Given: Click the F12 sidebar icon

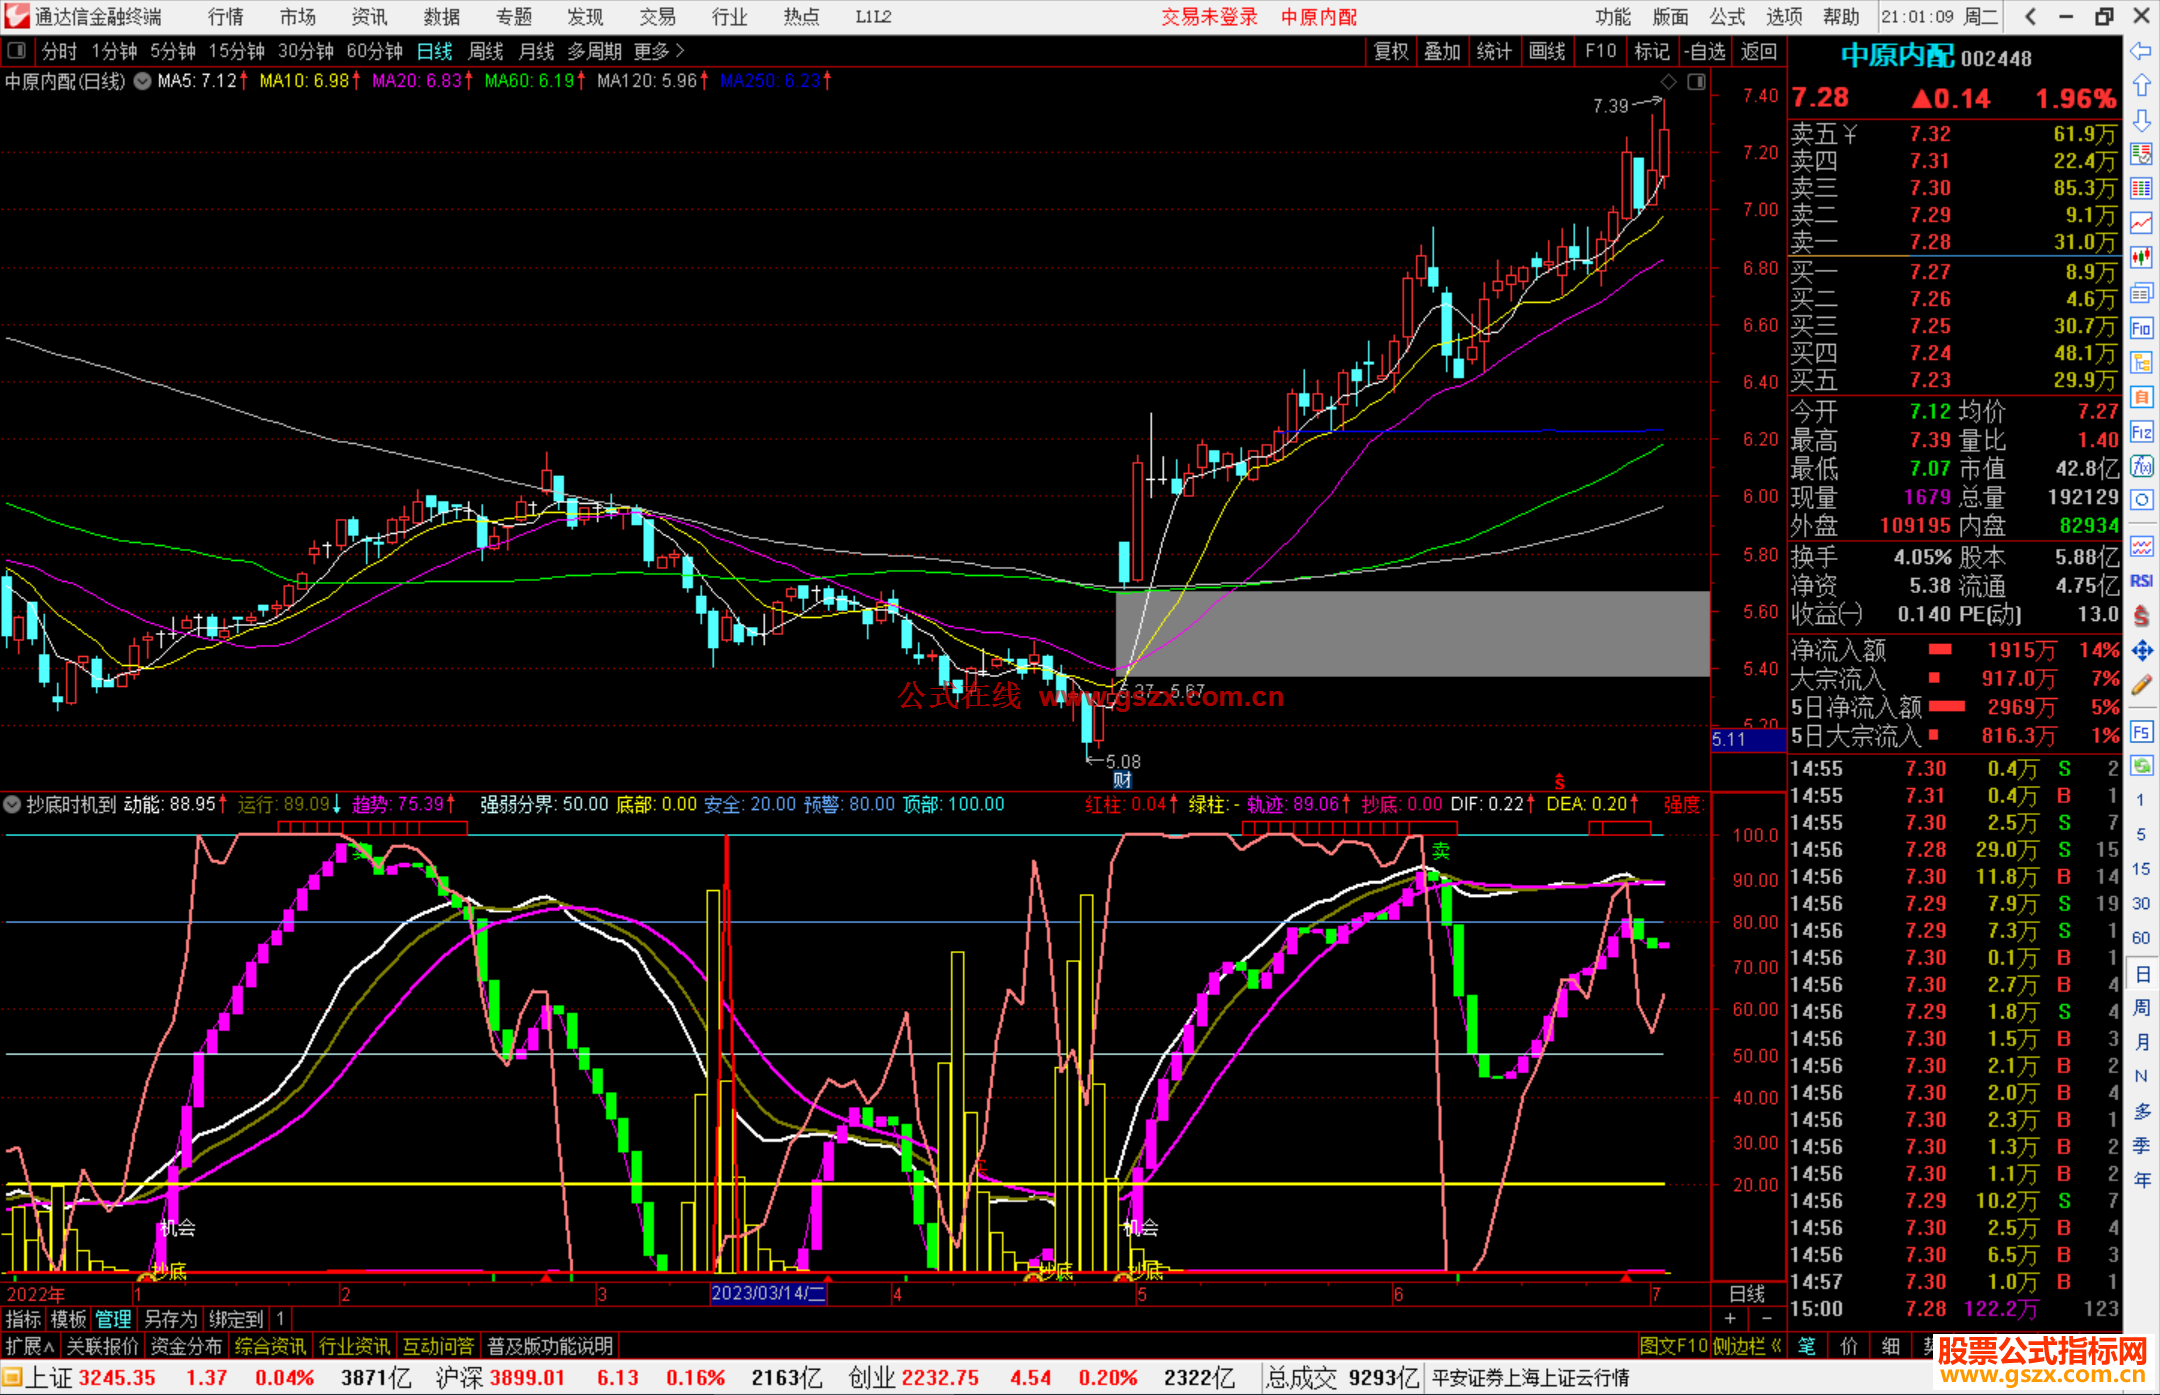Looking at the screenshot, I should tap(2141, 432).
